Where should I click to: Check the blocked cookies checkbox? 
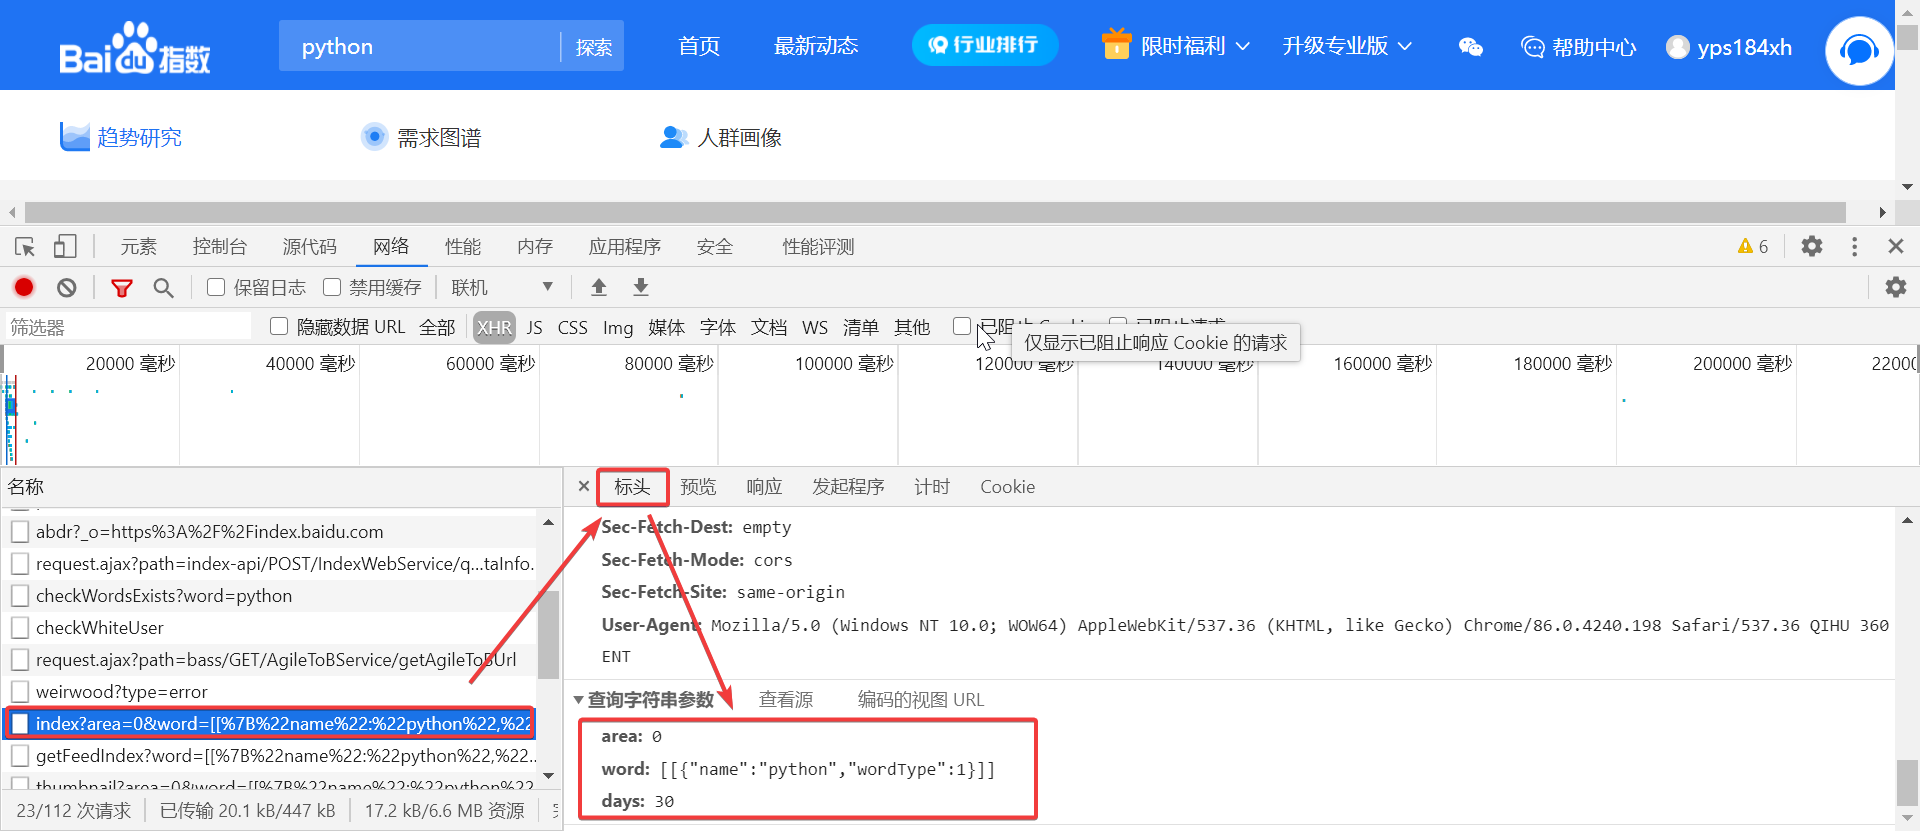coord(962,326)
